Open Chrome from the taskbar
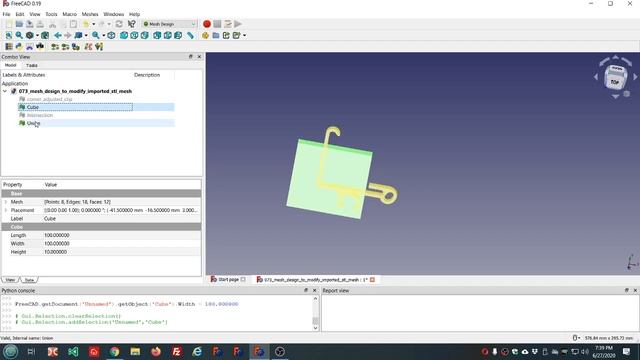The image size is (640, 360). [x=114, y=351]
